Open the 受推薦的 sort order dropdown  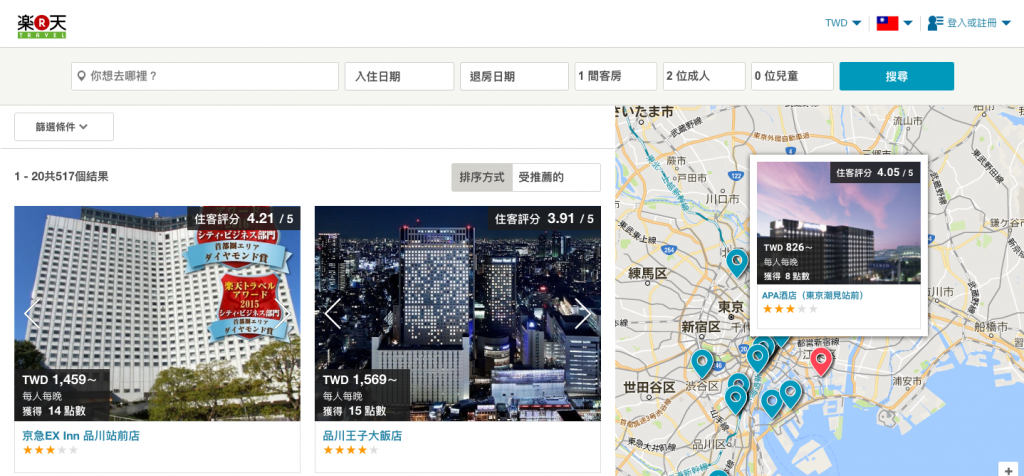click(556, 177)
